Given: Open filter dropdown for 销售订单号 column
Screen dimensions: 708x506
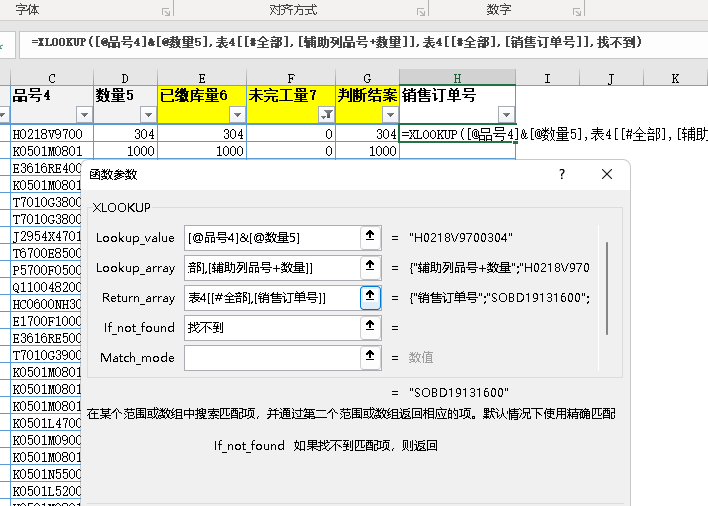Looking at the screenshot, I should point(506,115).
